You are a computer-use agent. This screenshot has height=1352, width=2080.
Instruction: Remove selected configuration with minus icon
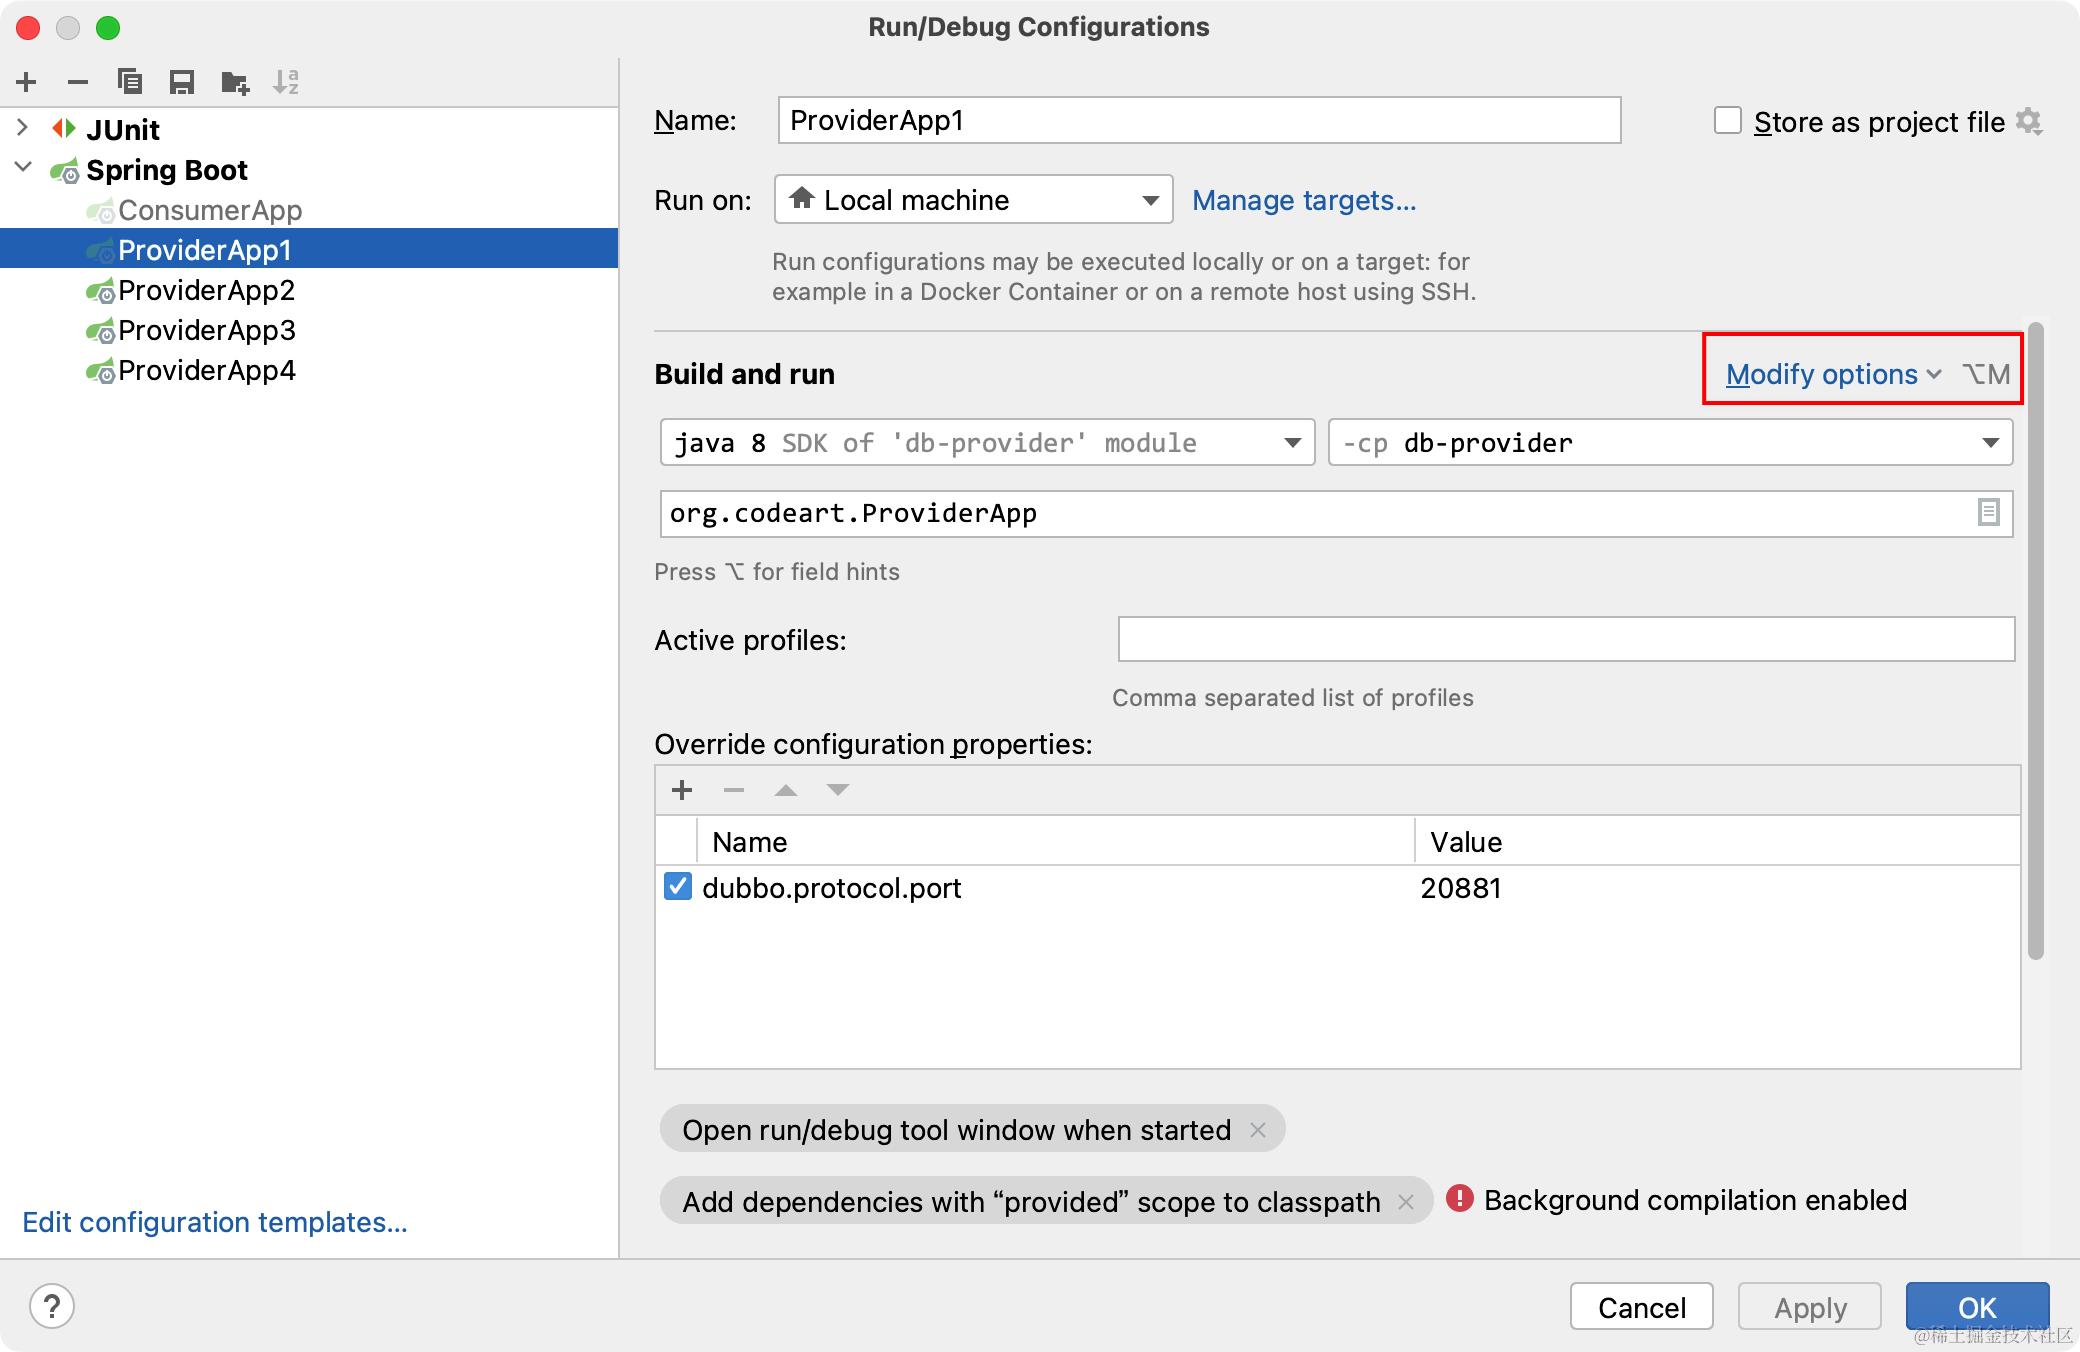pos(78,82)
